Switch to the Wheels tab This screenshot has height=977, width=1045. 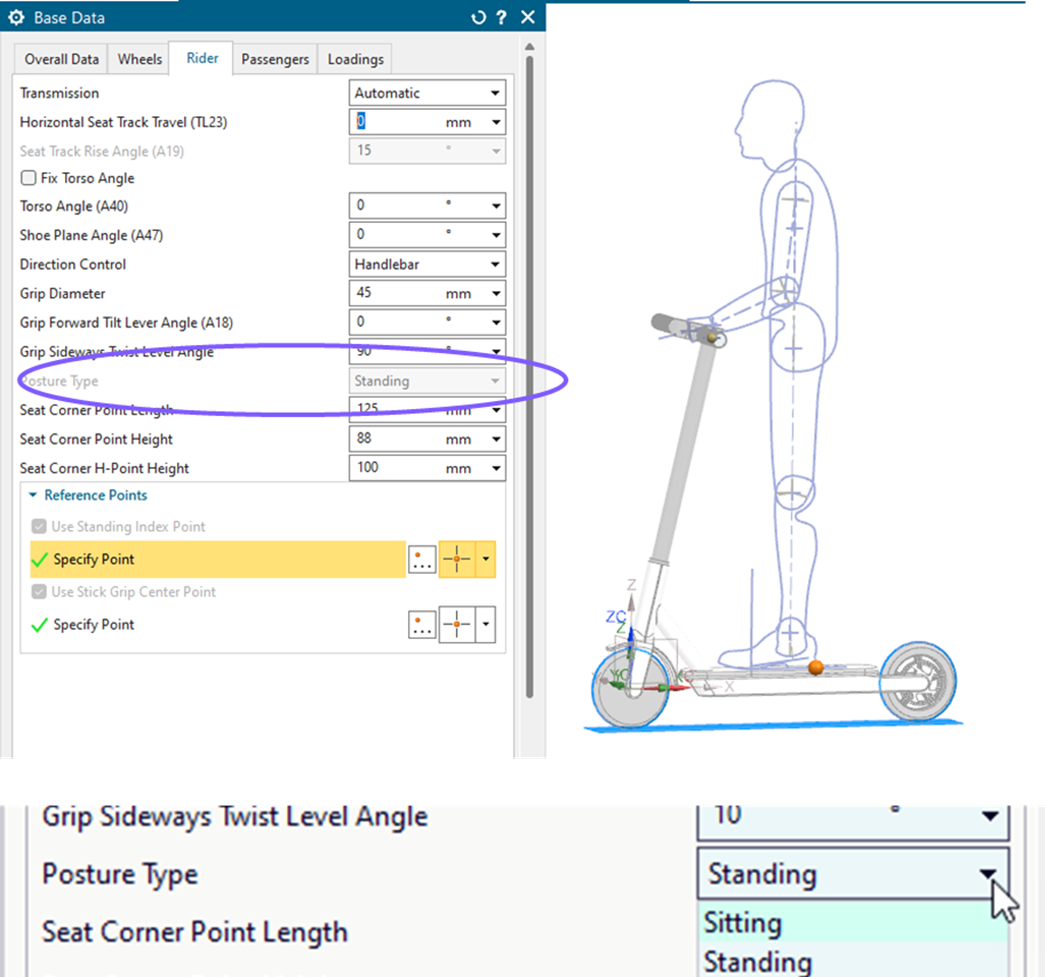(x=139, y=59)
